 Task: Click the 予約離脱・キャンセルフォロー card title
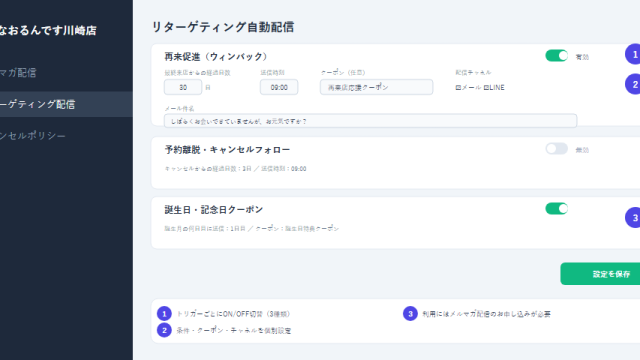click(227, 149)
